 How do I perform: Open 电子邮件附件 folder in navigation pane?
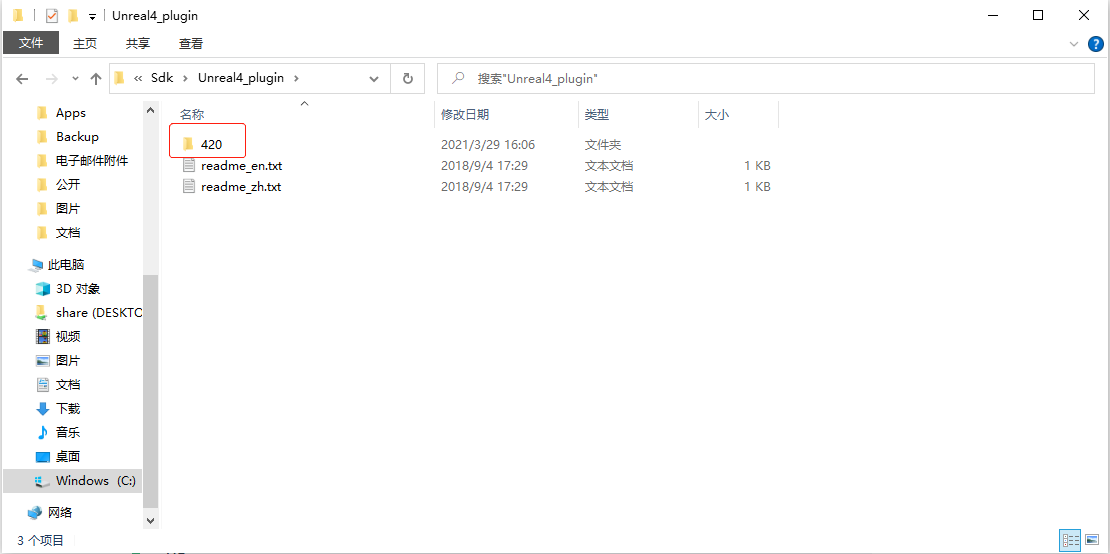pos(92,161)
